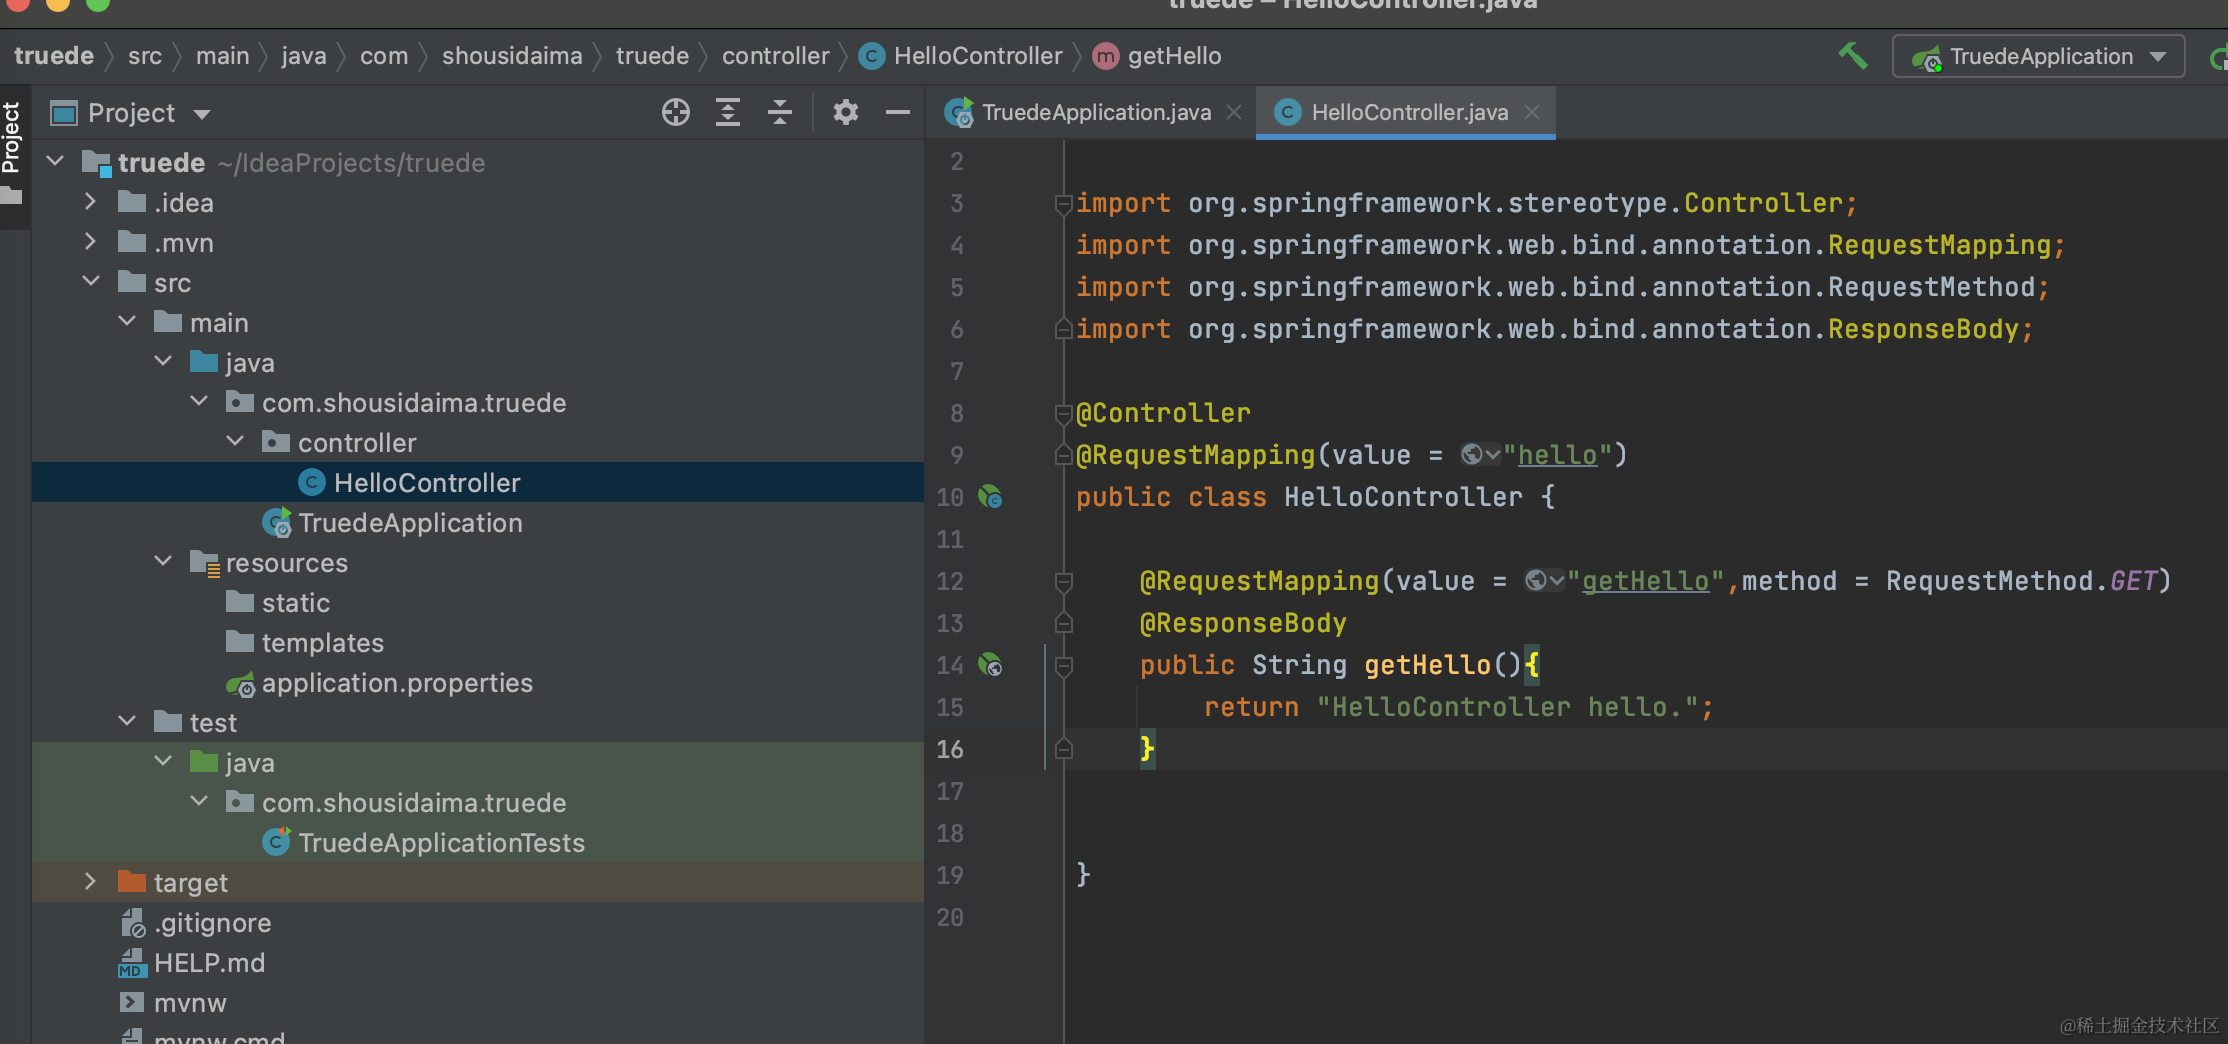This screenshot has width=2228, height=1044.
Task: Collapse the main folder
Action: click(127, 322)
